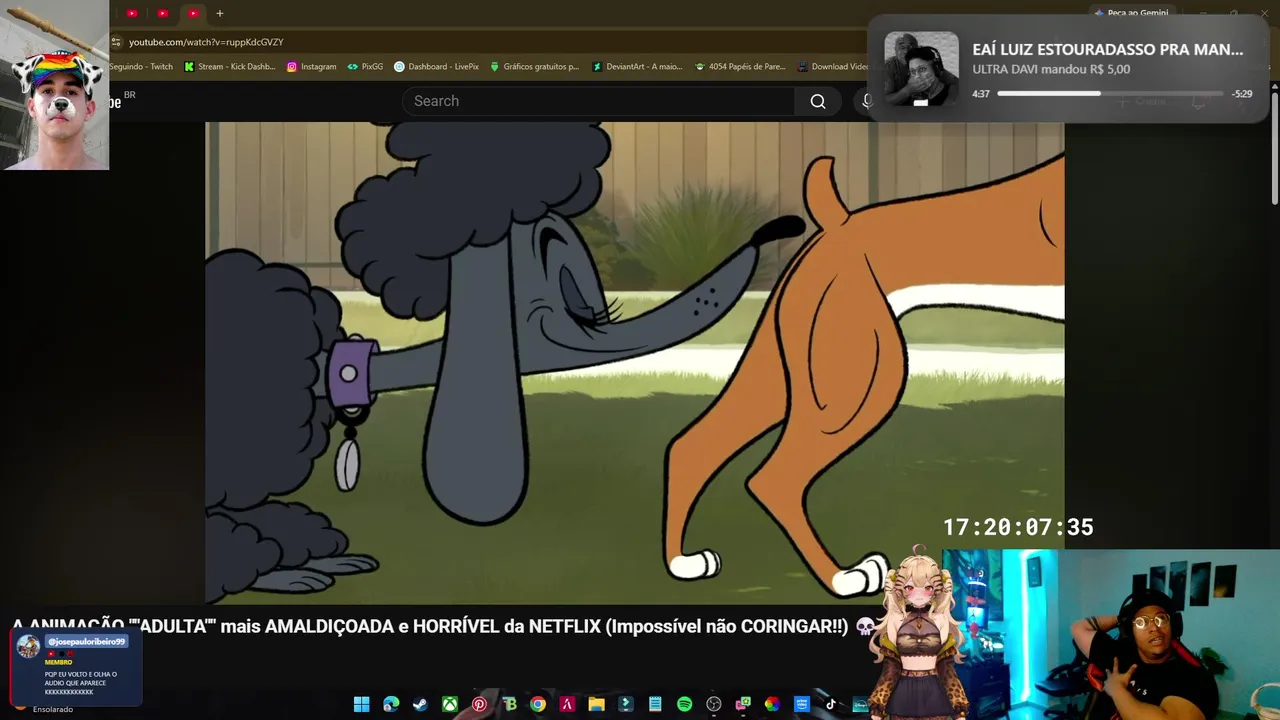The height and width of the screenshot is (720, 1280).
Task: Open the Windows Start menu
Action: 362,704
